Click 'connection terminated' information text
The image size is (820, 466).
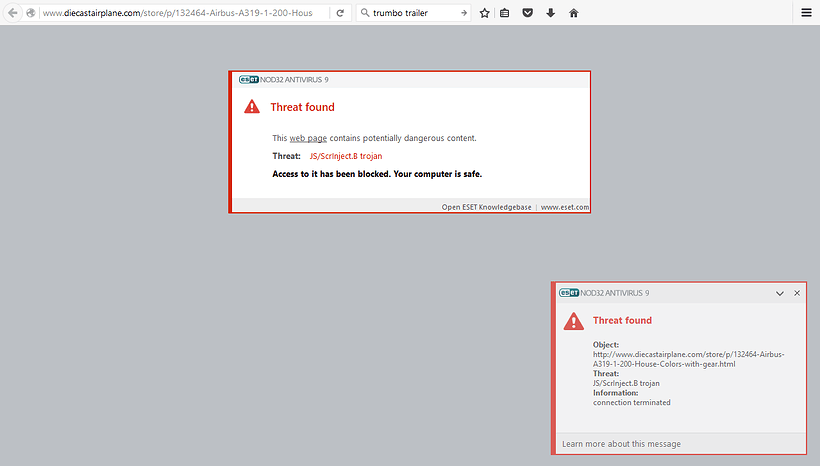point(632,402)
